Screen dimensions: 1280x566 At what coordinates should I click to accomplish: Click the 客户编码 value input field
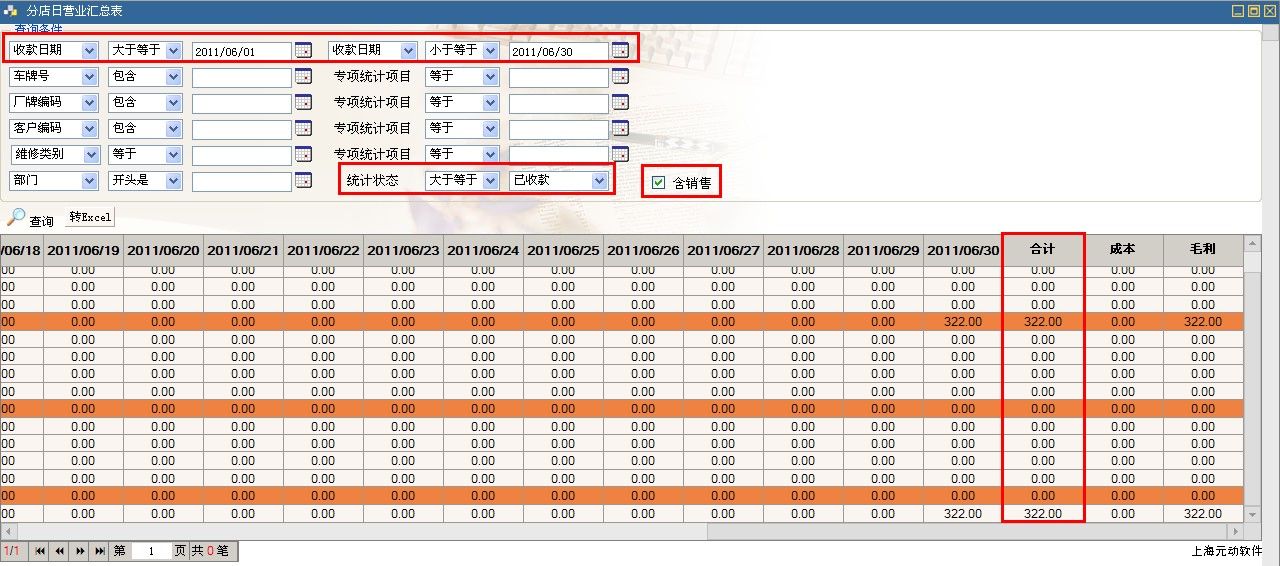tap(241, 129)
